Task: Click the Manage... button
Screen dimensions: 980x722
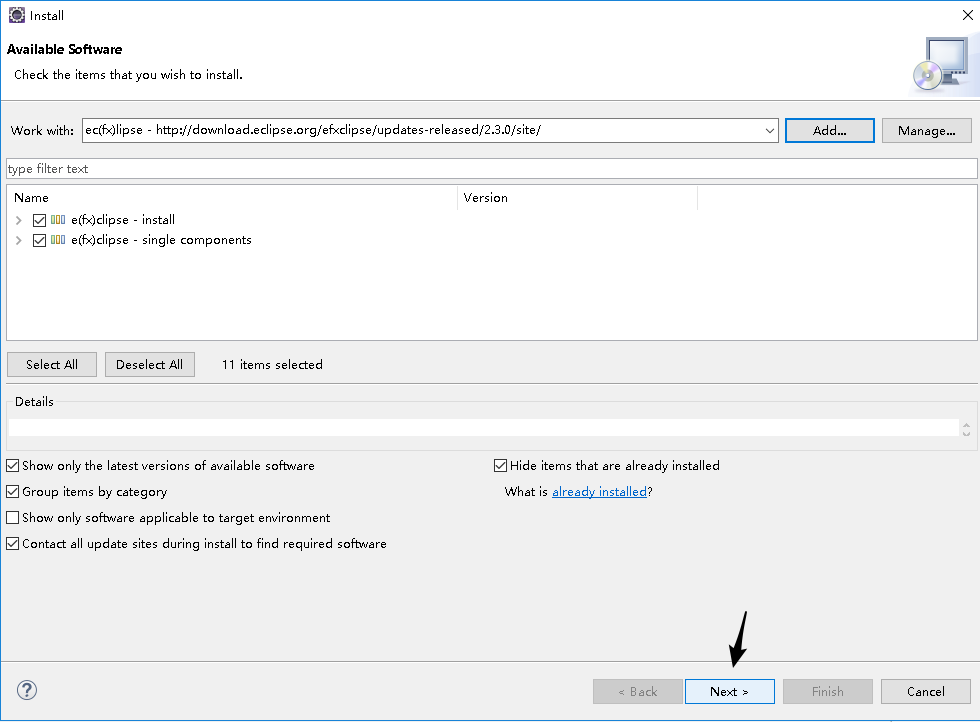Action: (926, 131)
